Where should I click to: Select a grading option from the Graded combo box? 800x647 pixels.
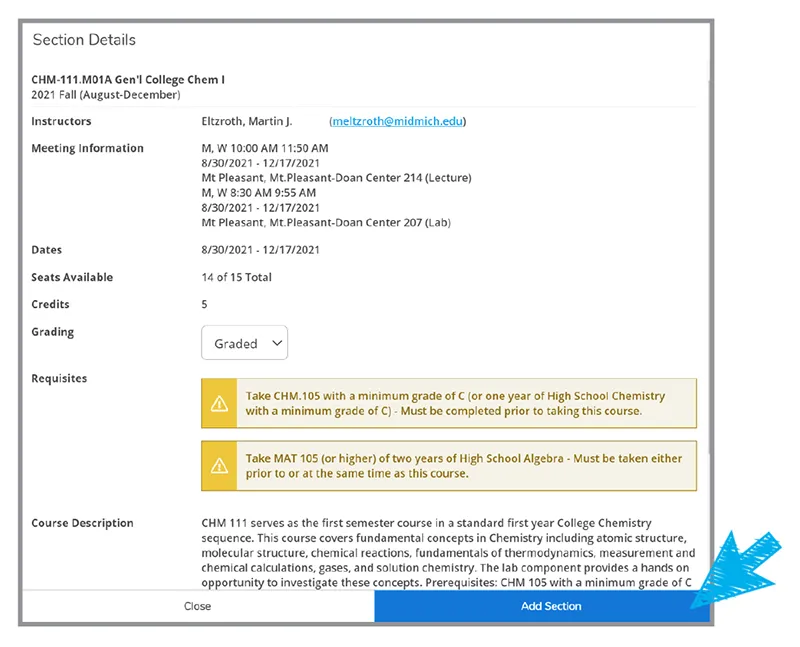tap(244, 343)
